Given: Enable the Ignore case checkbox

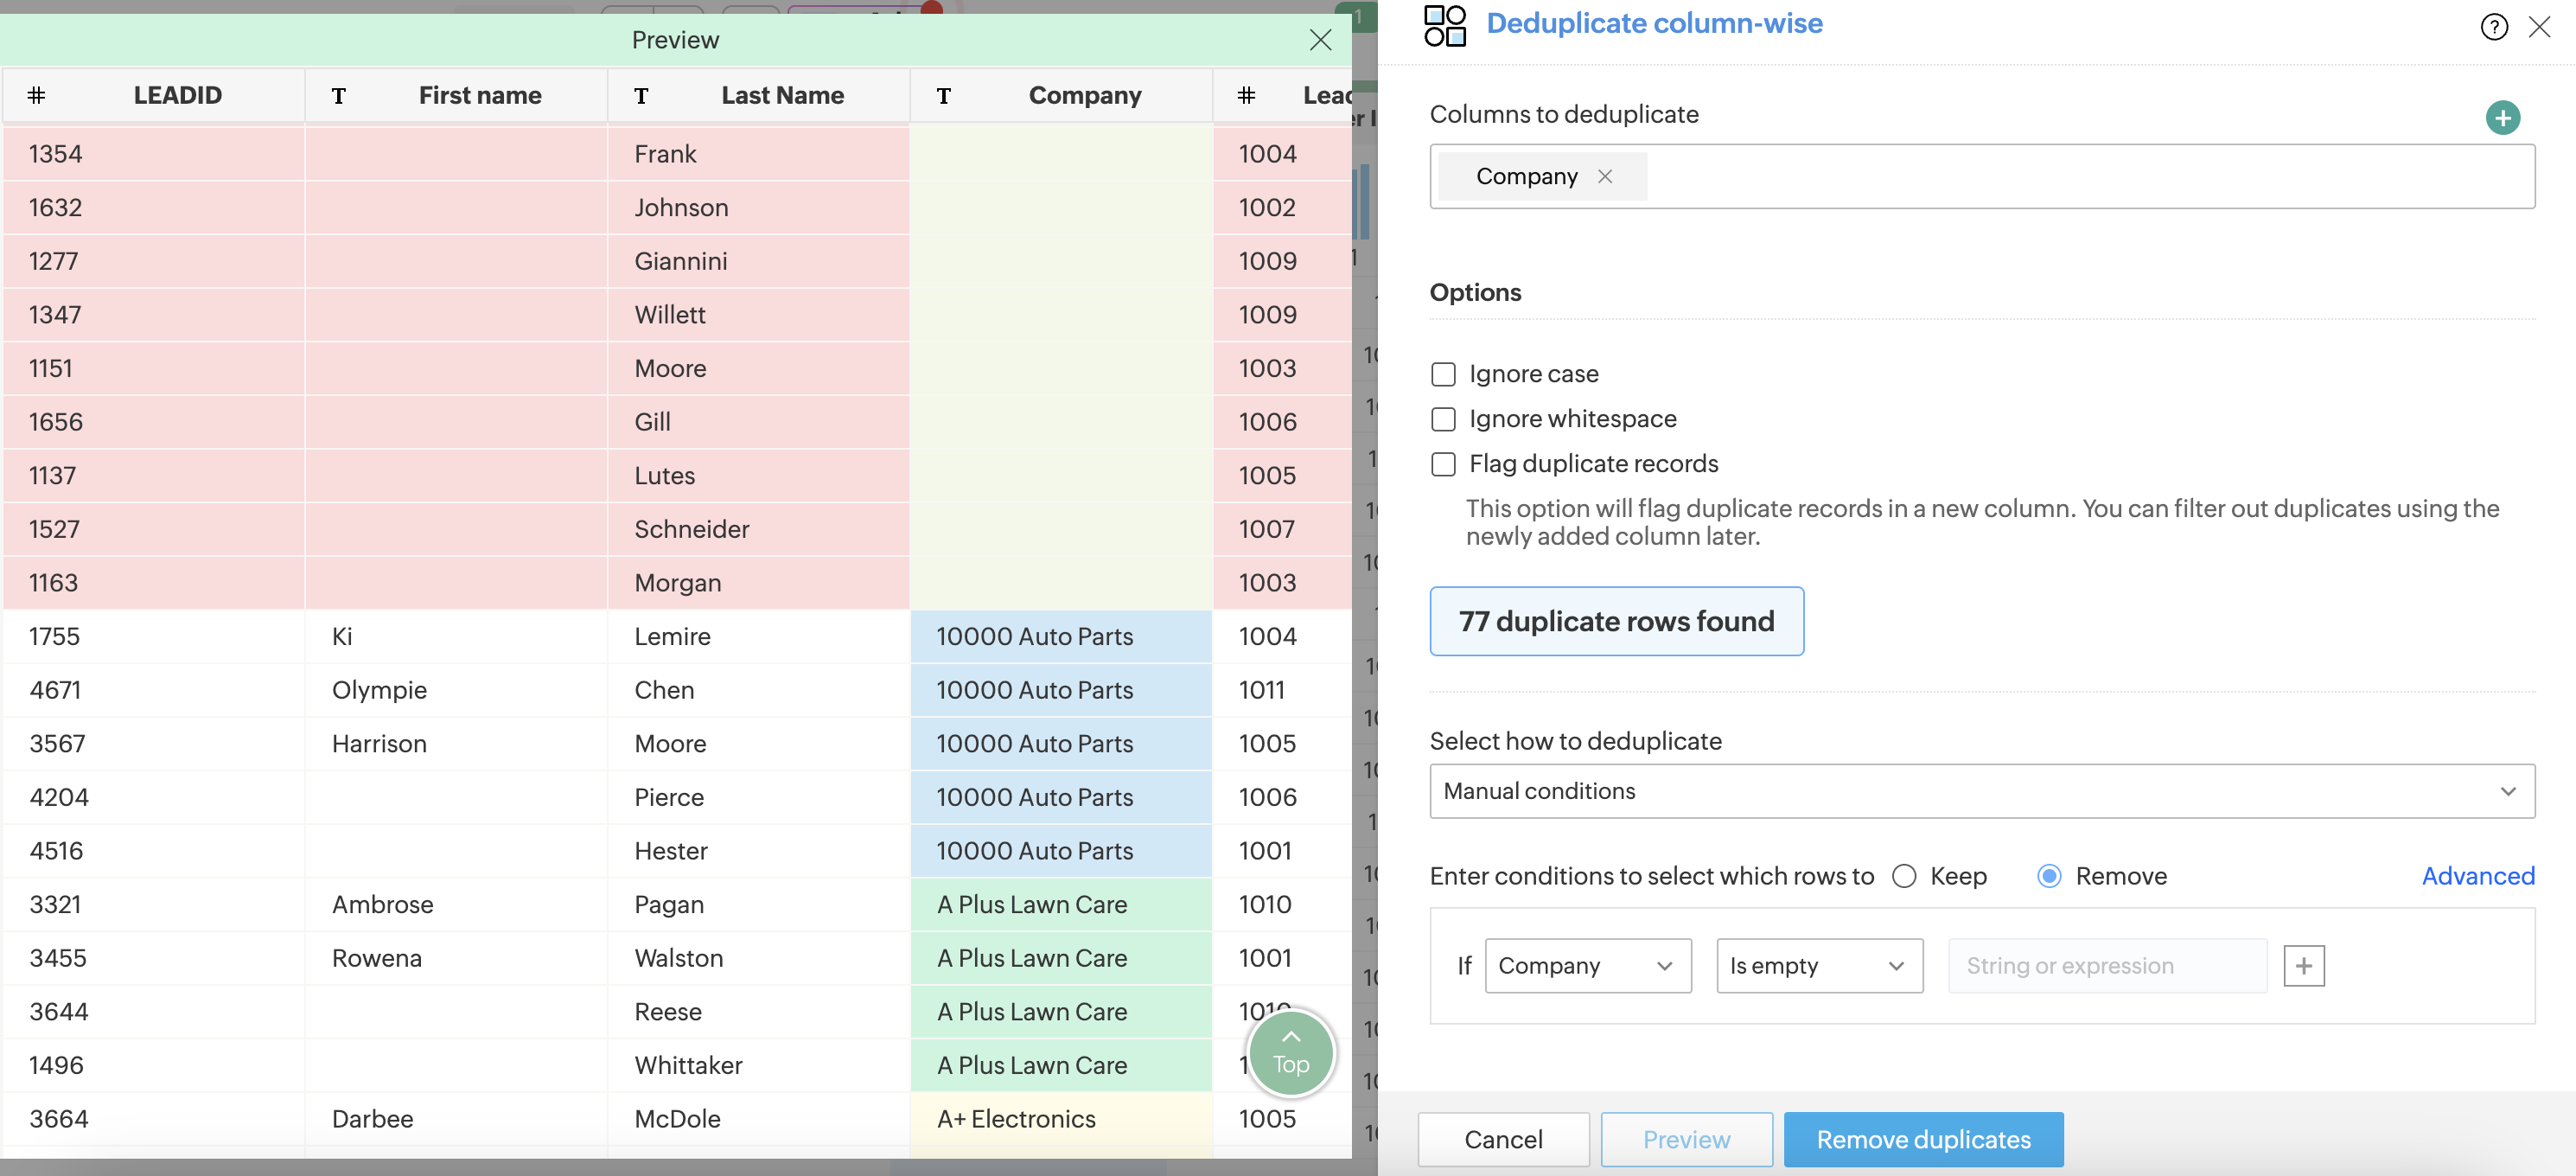Looking at the screenshot, I should click(1443, 374).
